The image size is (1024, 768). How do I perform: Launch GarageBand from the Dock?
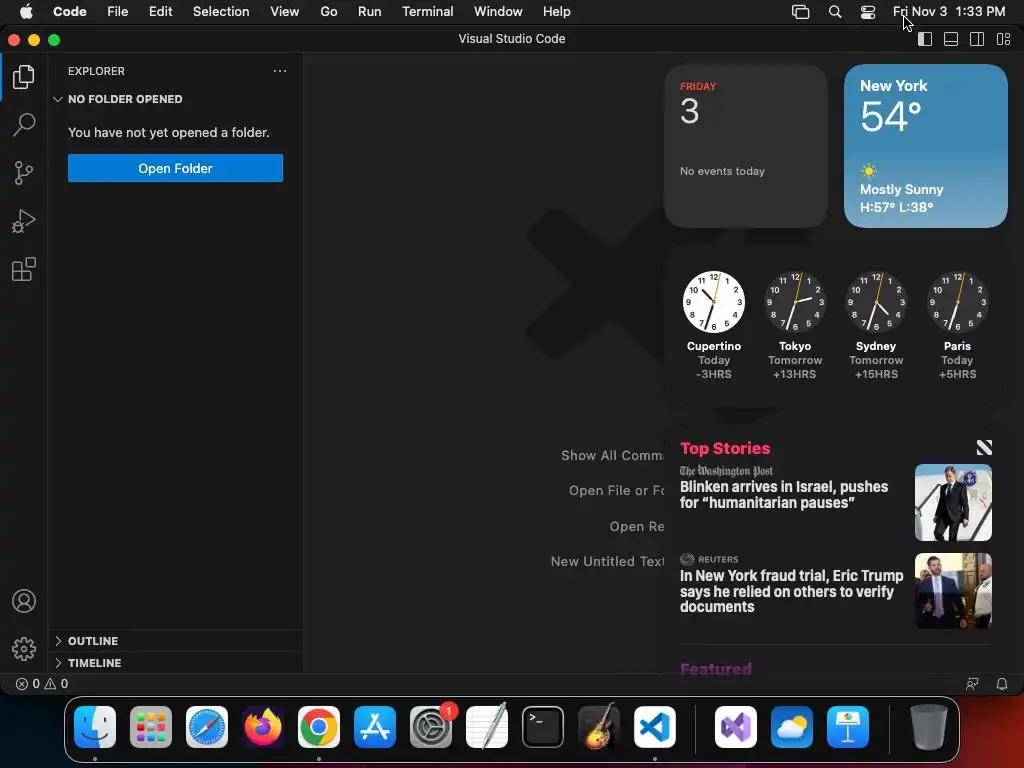click(599, 727)
